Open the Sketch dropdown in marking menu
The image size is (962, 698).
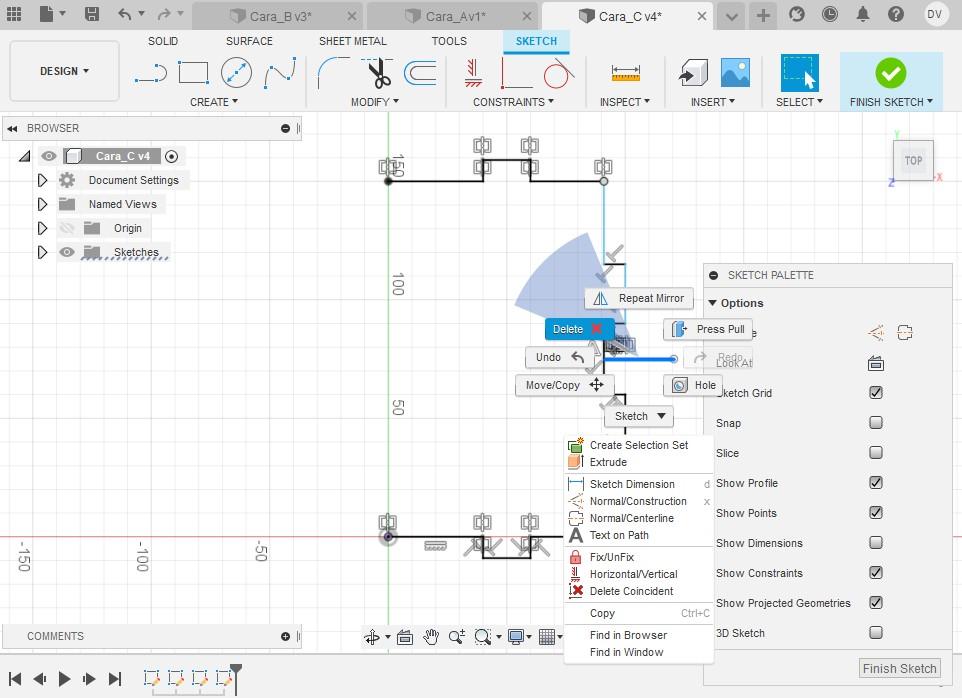(639, 416)
